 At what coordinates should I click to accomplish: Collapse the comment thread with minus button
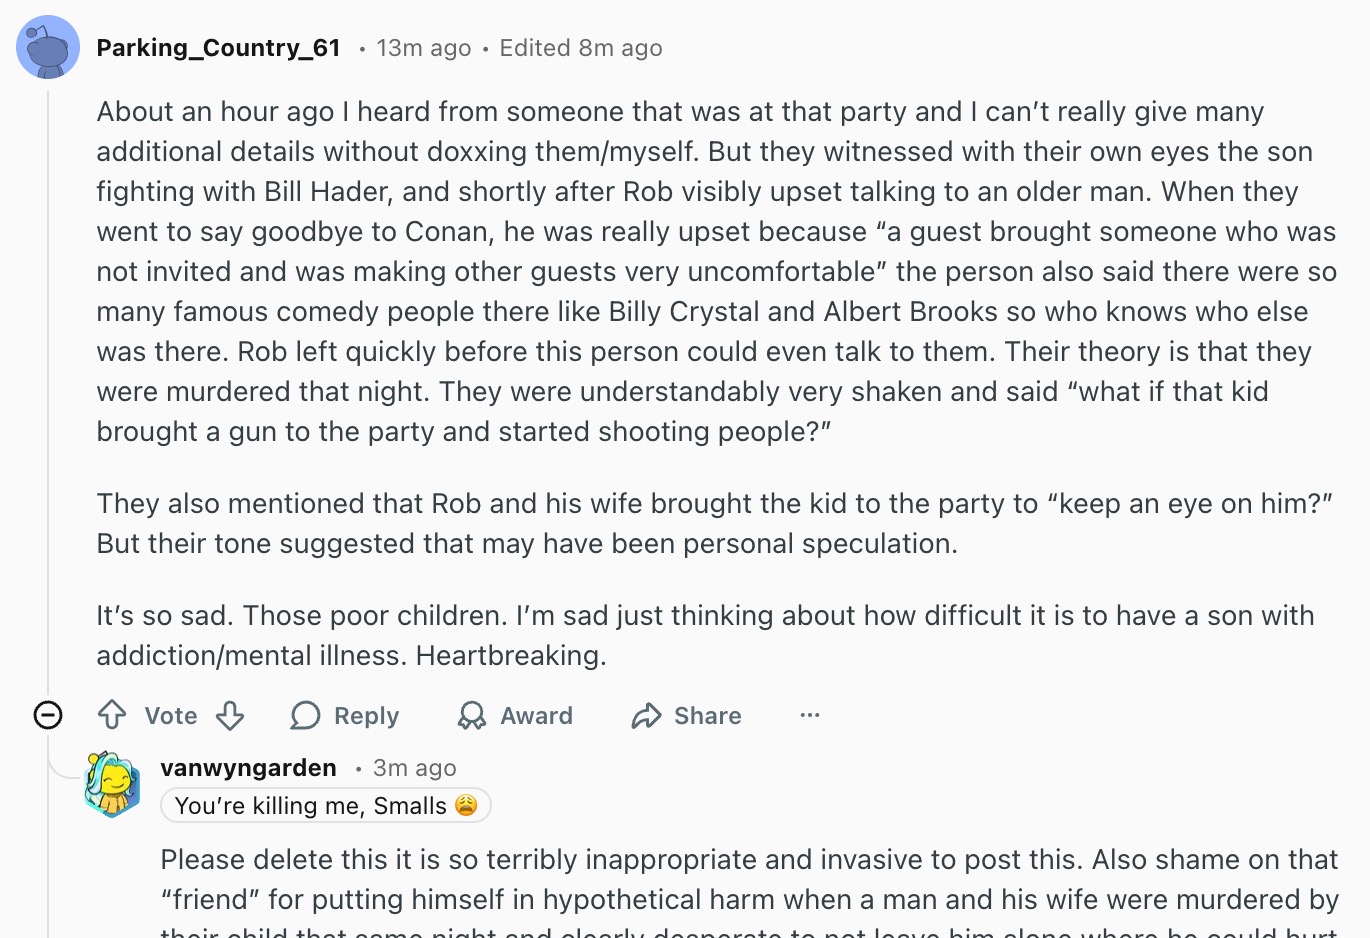(x=48, y=715)
